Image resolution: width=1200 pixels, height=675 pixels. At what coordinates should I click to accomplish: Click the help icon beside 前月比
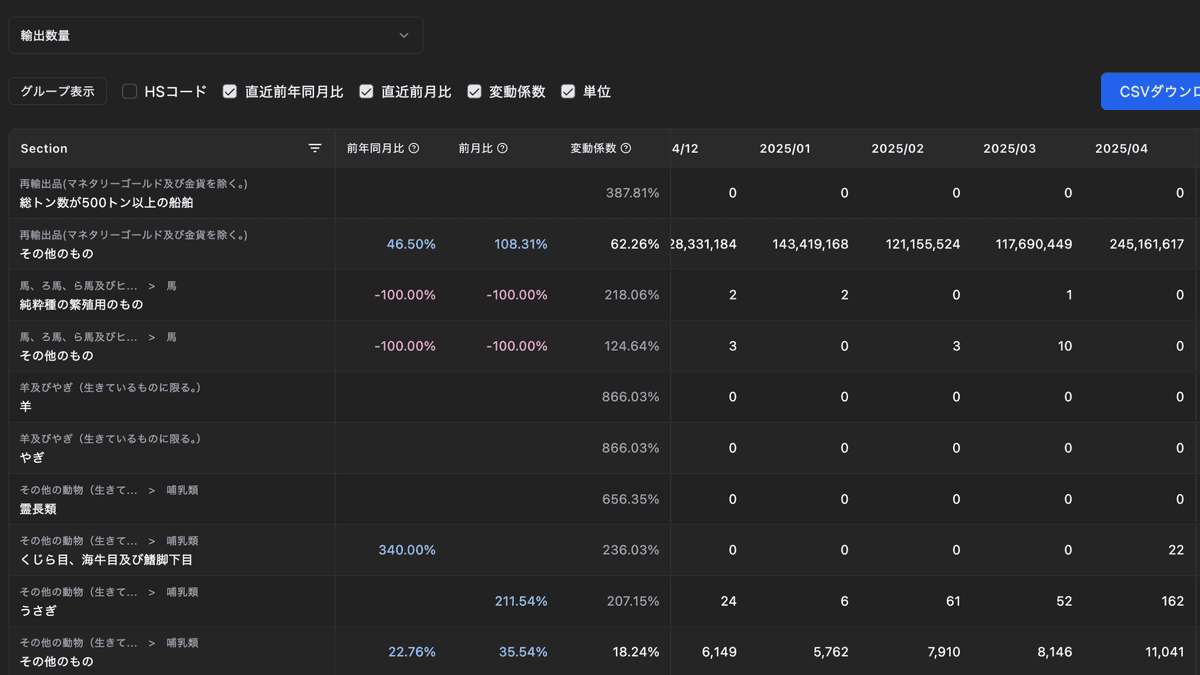(502, 148)
